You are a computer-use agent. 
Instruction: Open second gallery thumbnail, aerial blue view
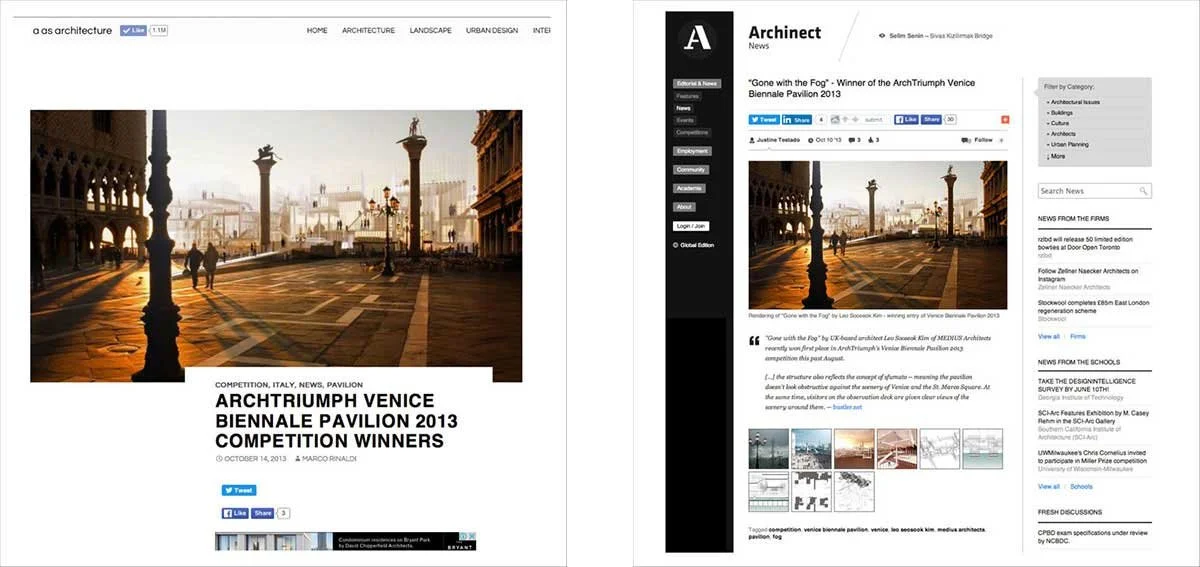tap(811, 448)
